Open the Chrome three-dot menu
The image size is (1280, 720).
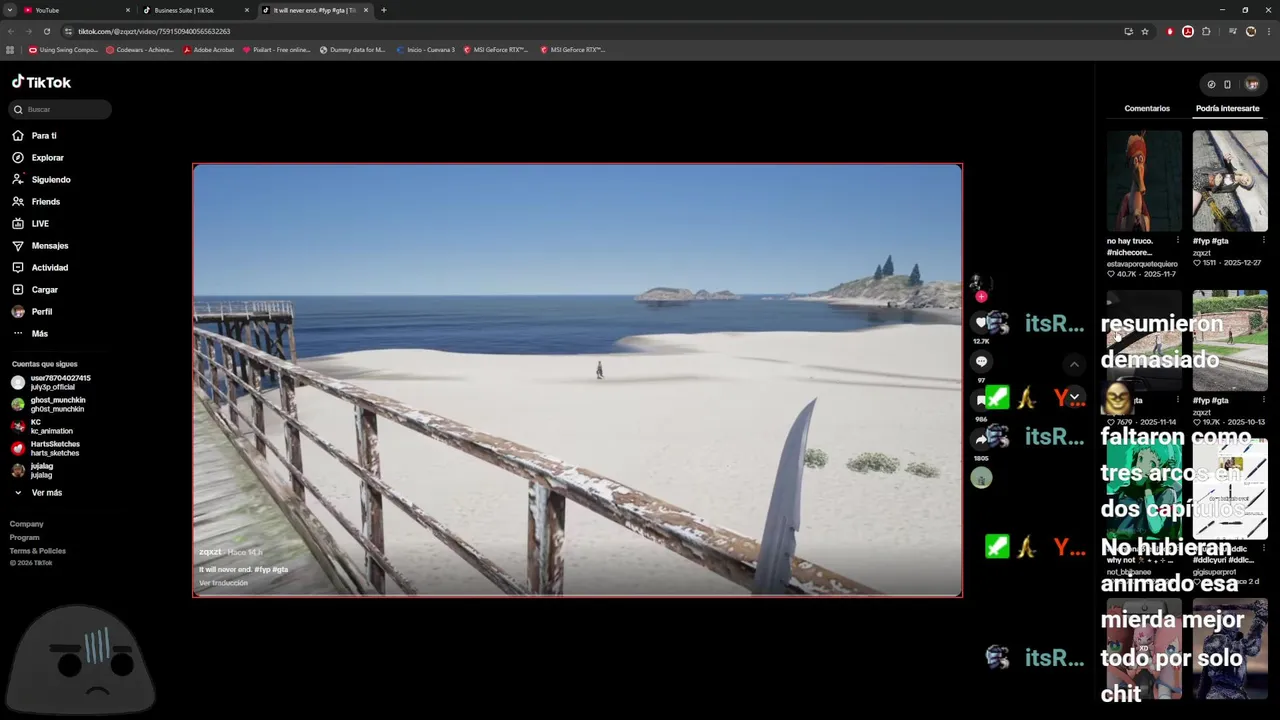pyautogui.click(x=1269, y=31)
